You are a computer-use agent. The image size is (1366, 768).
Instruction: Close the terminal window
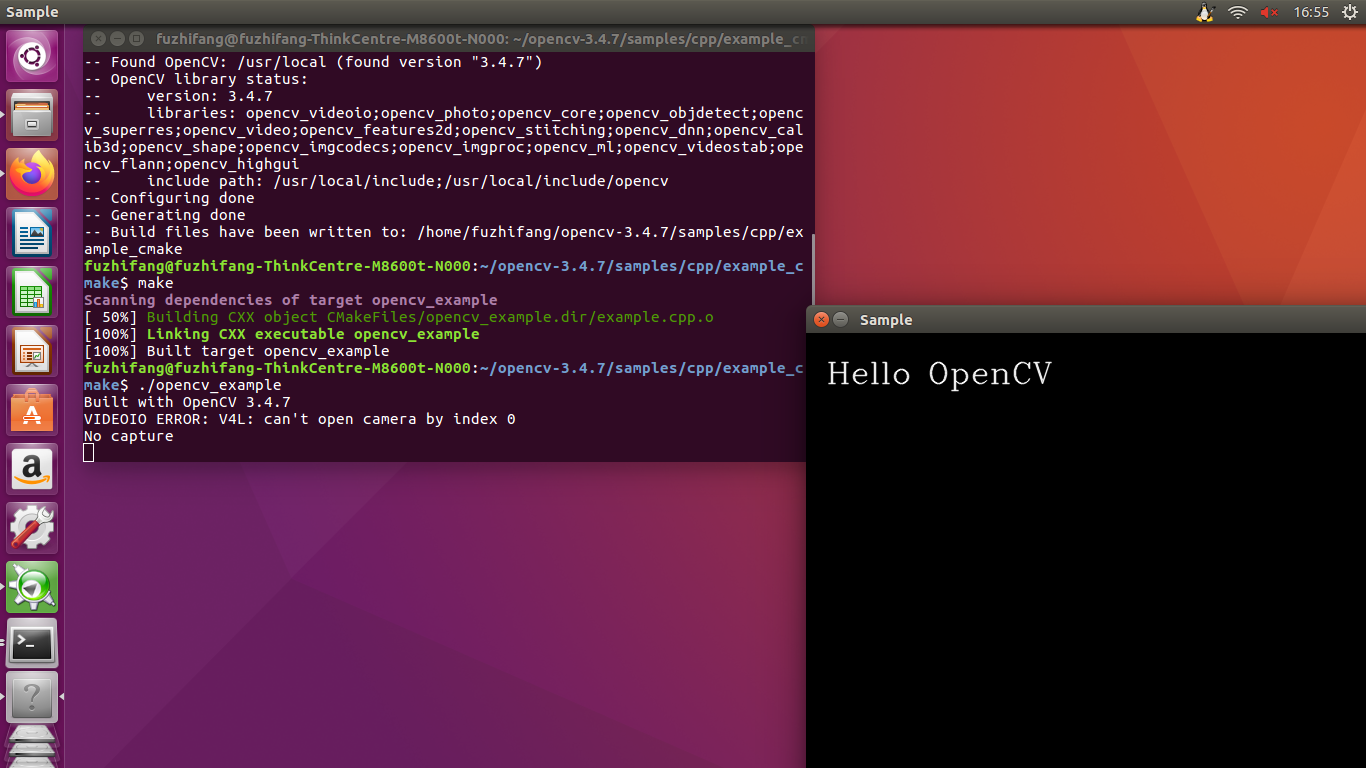coord(98,39)
